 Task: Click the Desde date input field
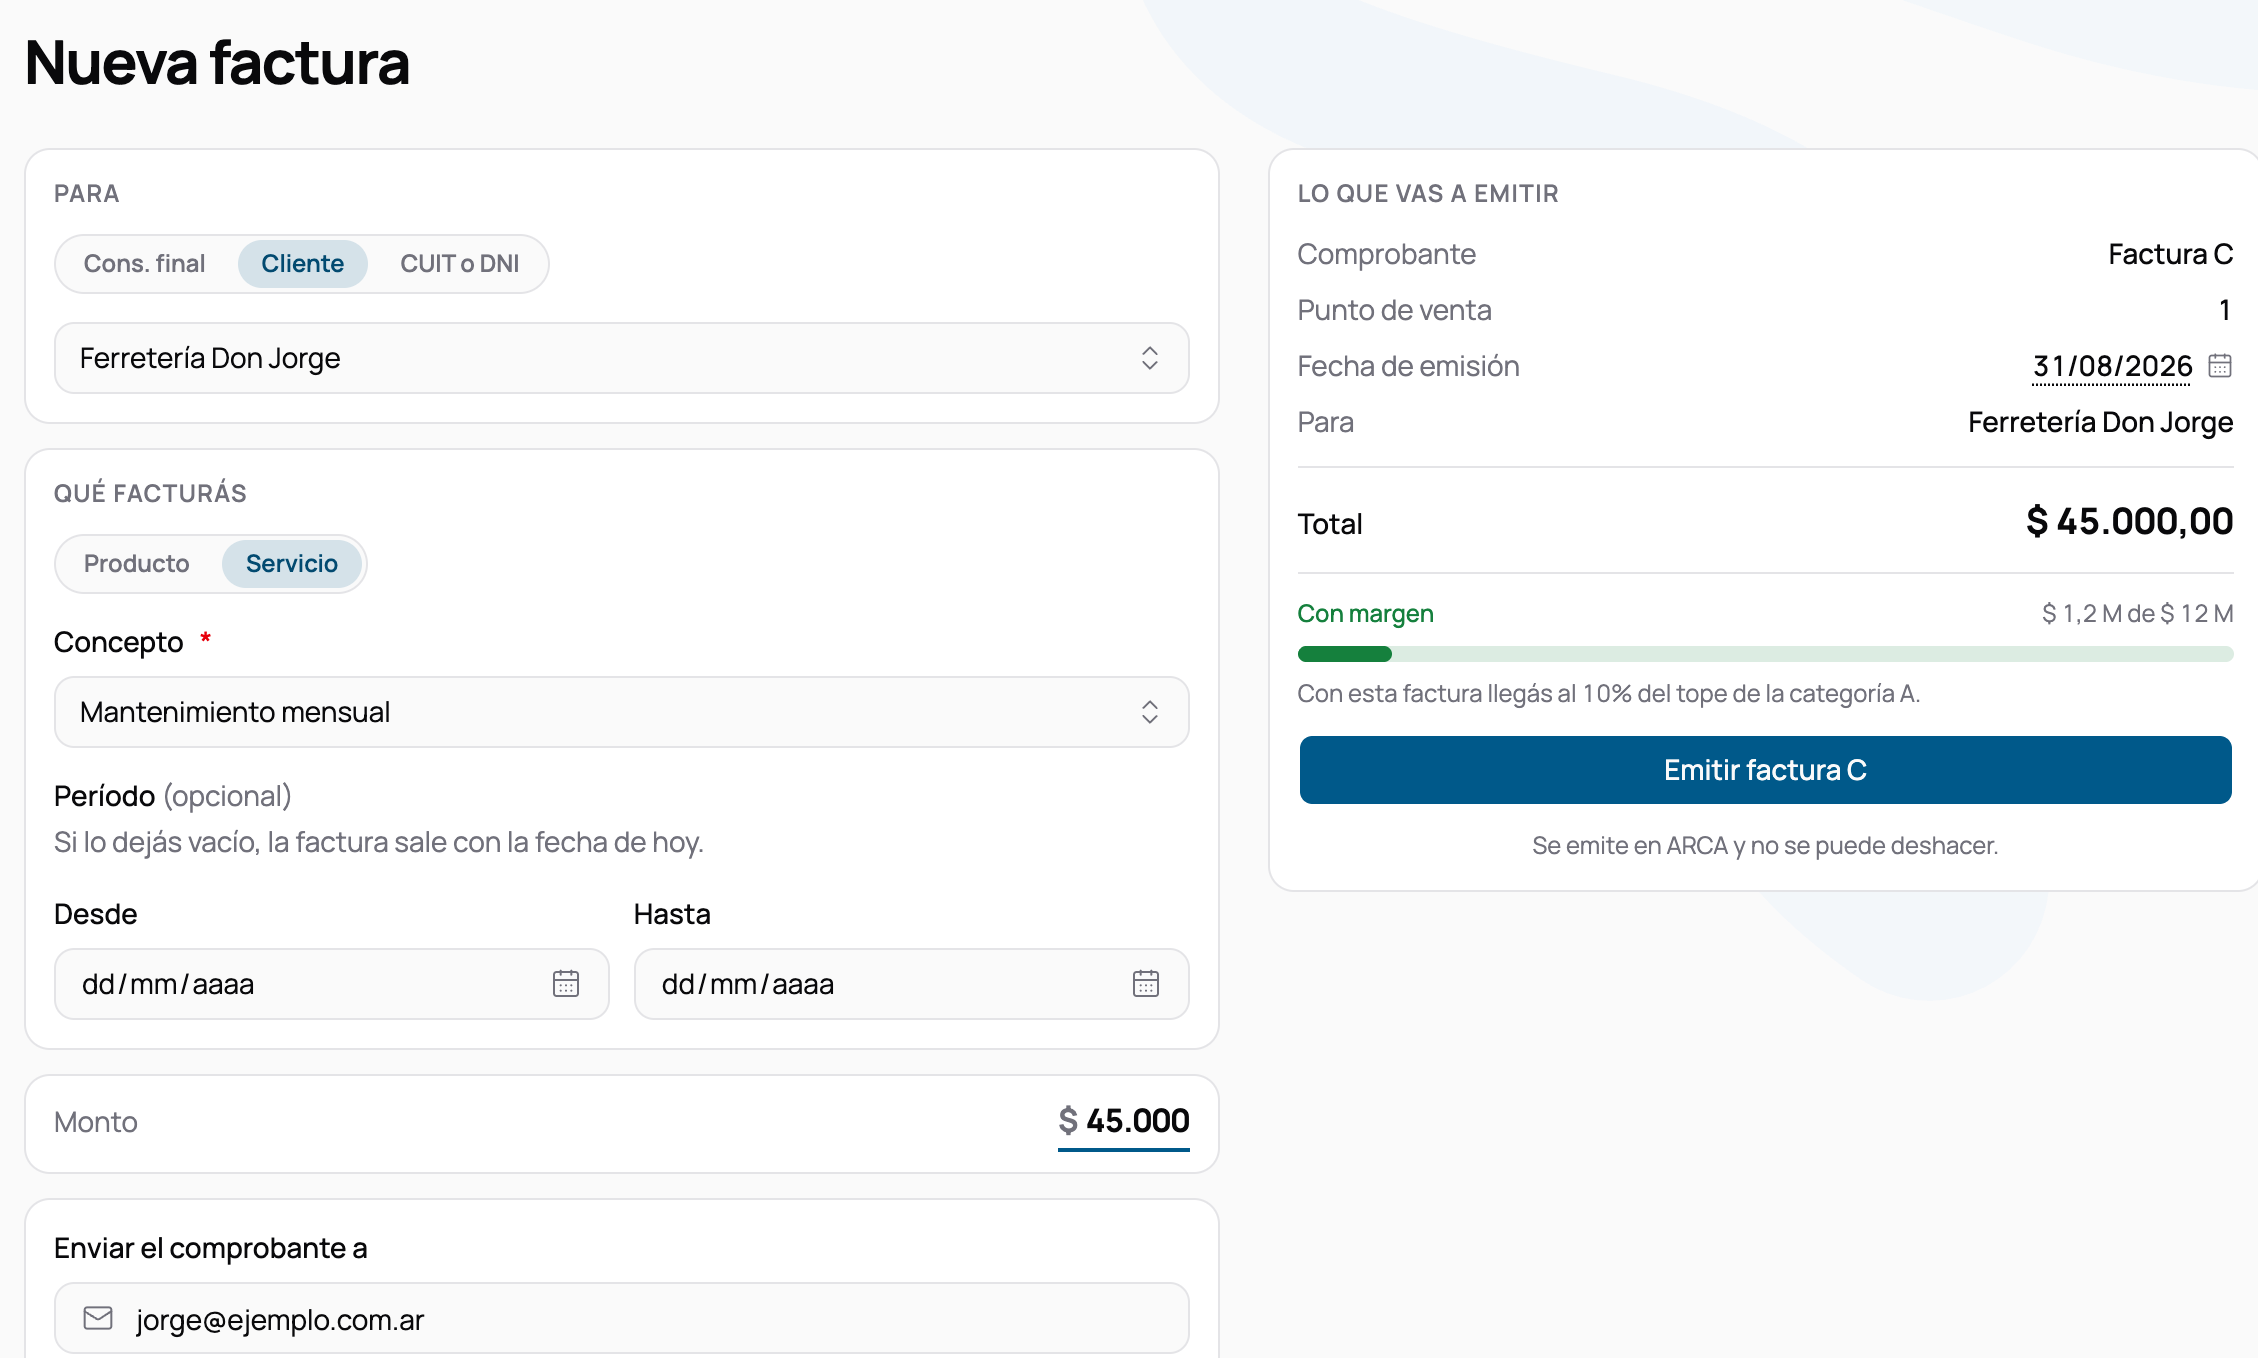click(x=331, y=984)
